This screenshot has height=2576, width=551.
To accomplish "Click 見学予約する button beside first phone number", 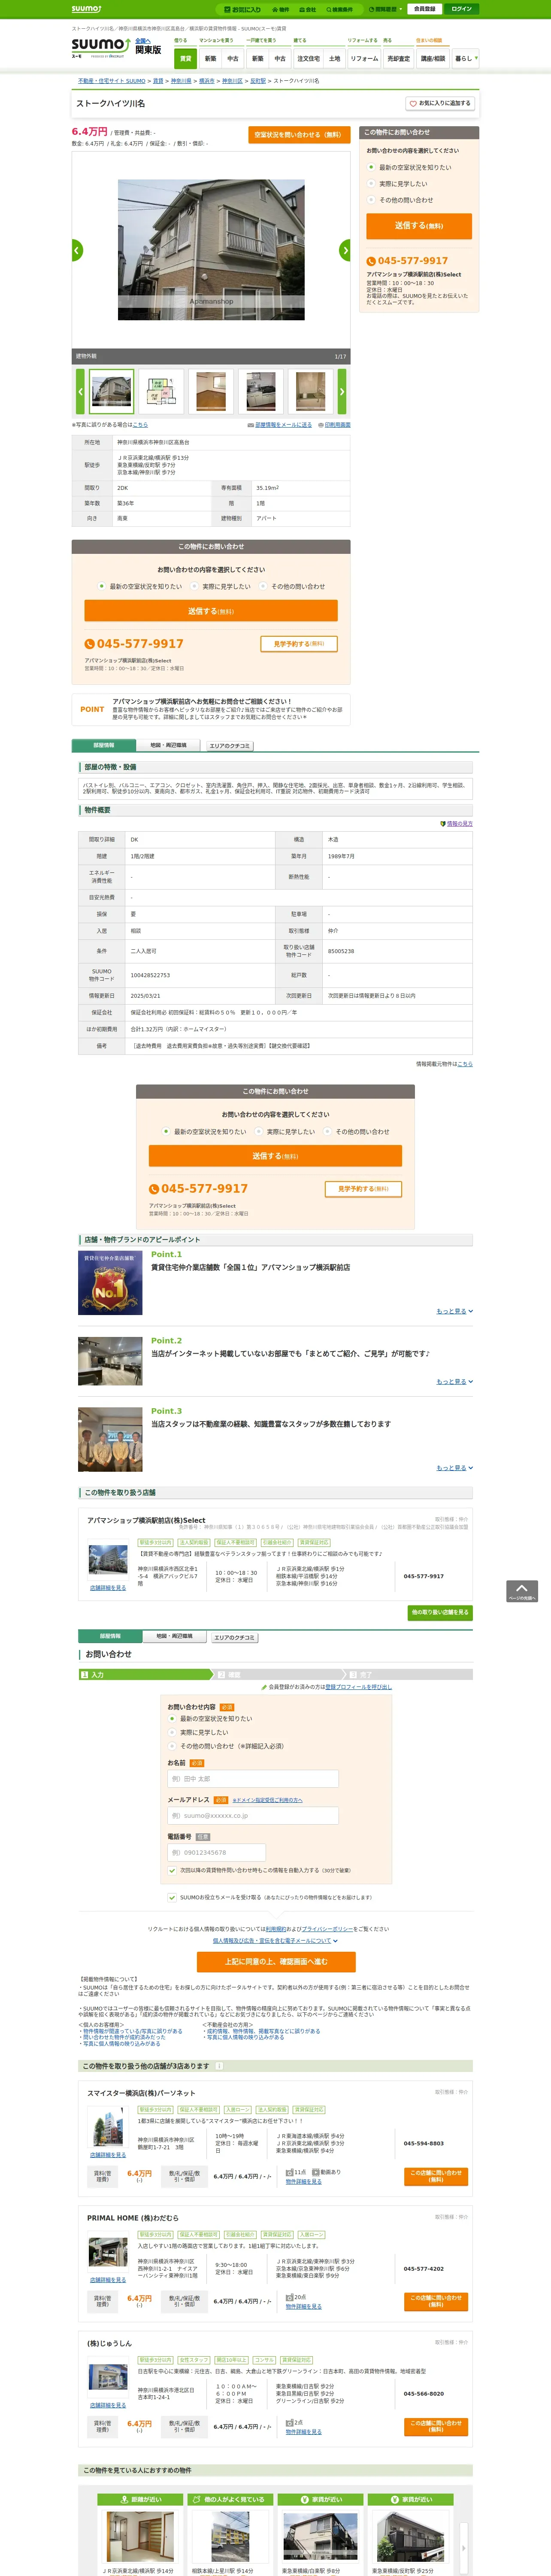I will pyautogui.click(x=299, y=644).
